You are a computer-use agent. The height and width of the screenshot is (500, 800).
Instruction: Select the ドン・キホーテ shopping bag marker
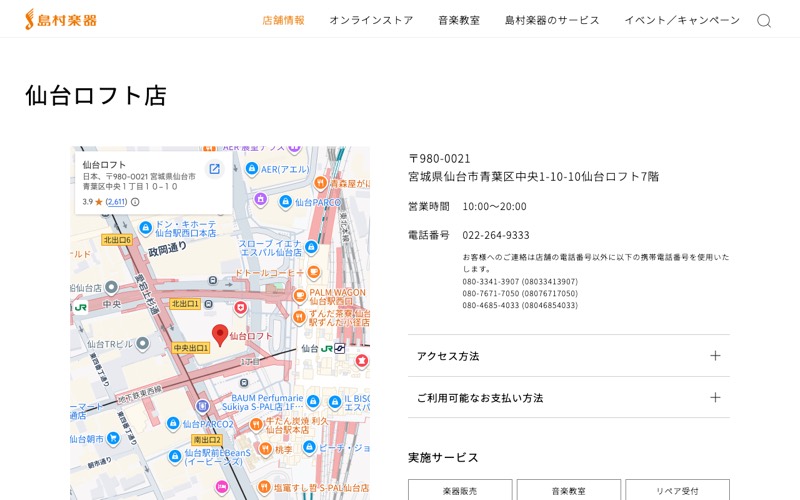tap(145, 228)
